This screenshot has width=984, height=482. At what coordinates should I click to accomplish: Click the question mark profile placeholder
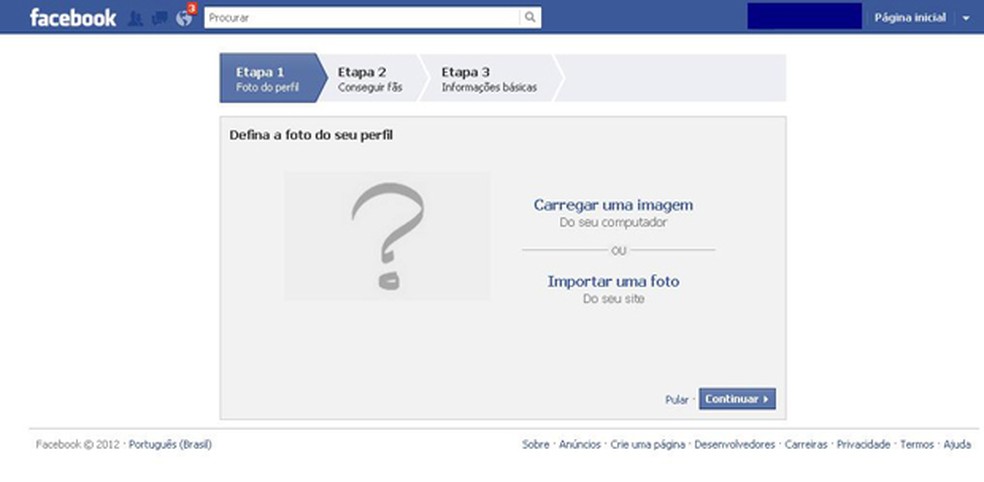387,236
